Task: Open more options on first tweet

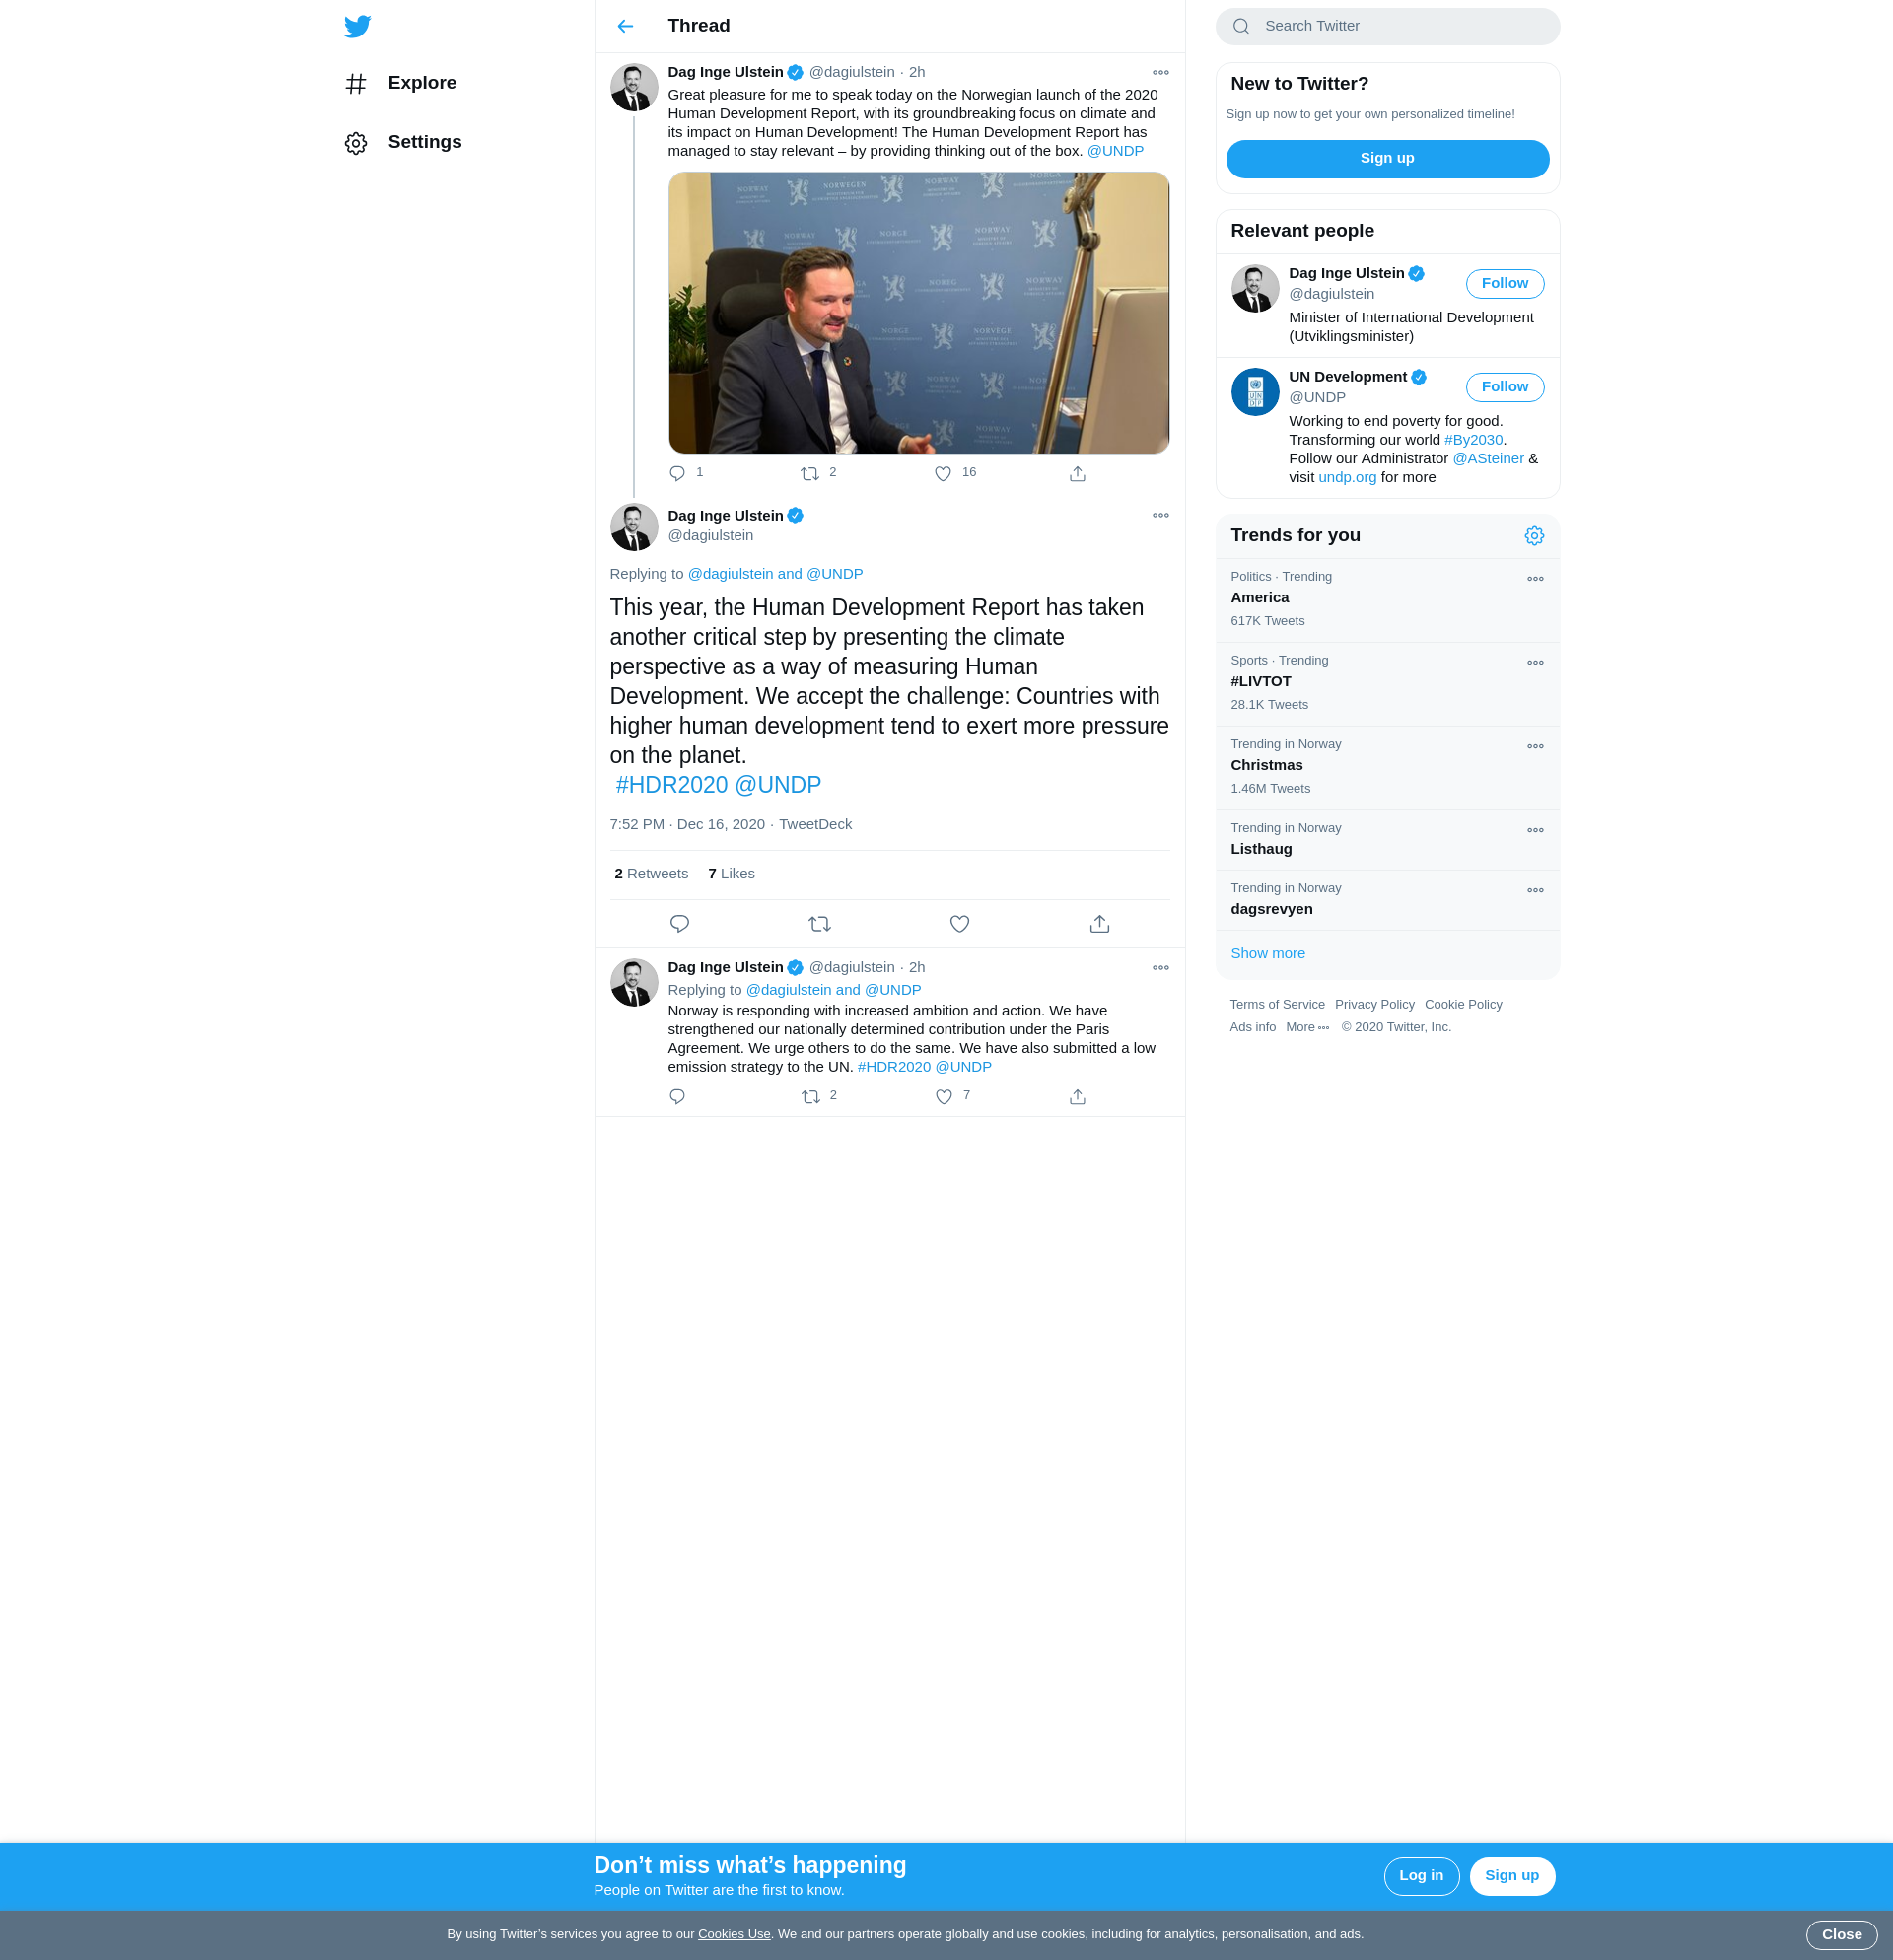Action: click(x=1160, y=72)
